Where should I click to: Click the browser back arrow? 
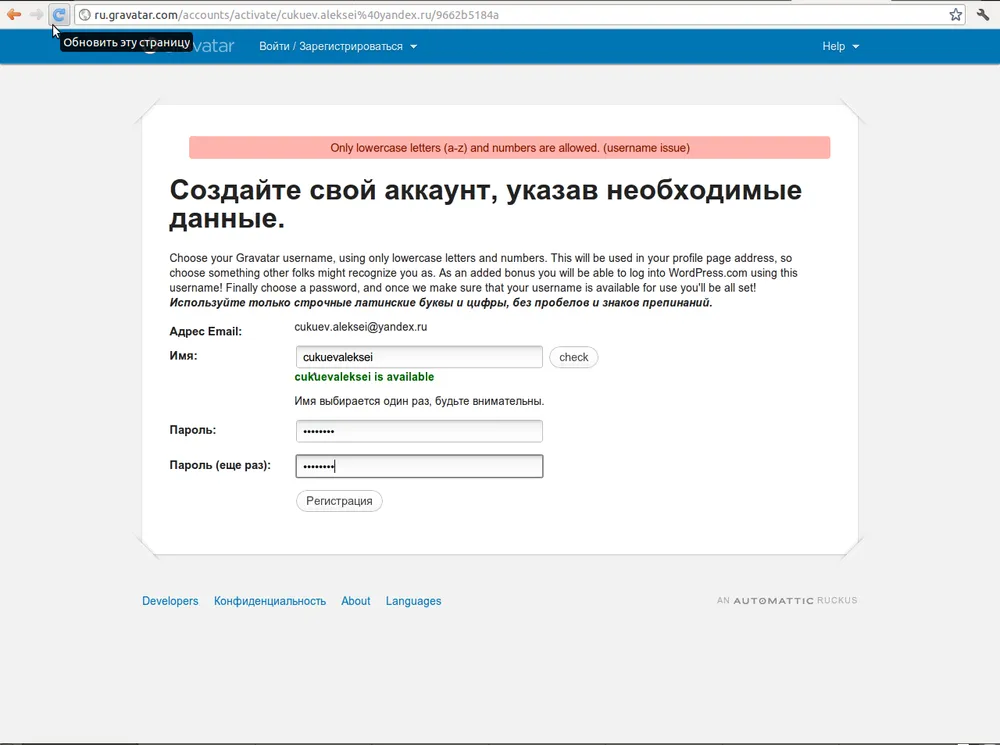pos(14,15)
